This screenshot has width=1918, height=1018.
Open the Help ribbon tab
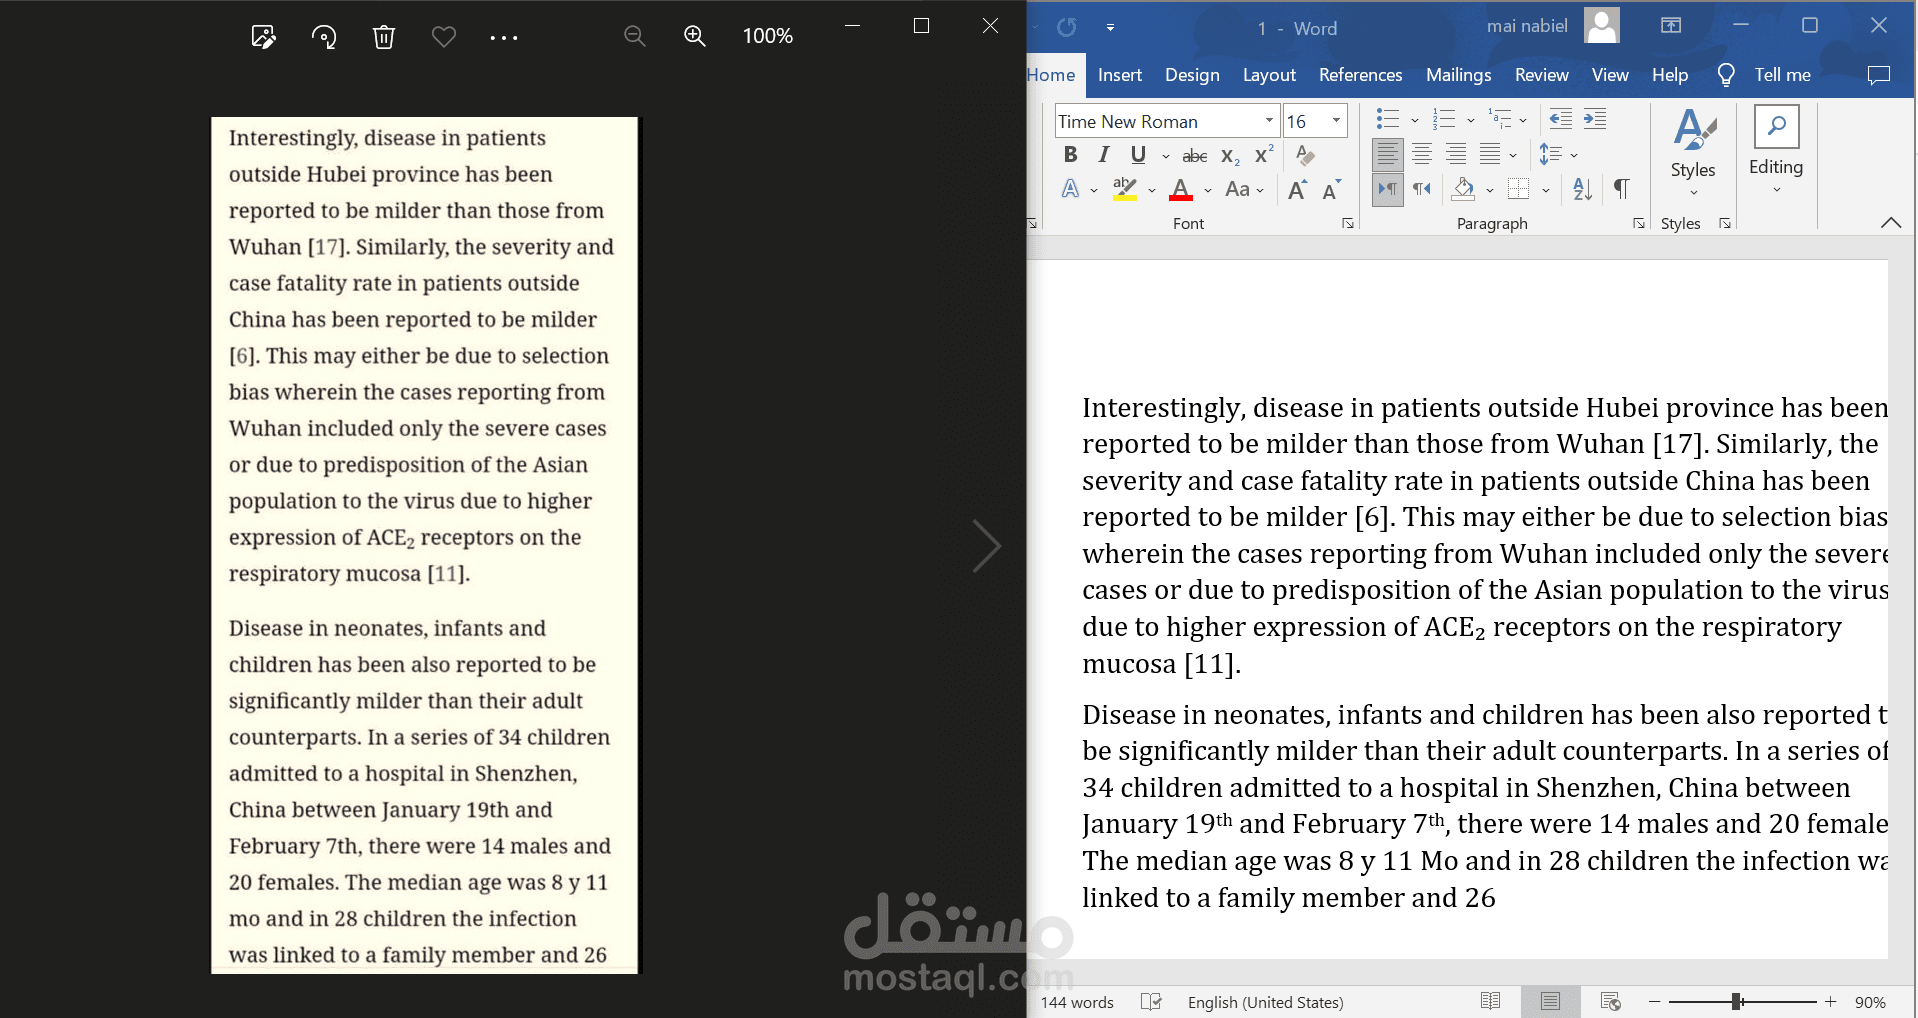(x=1670, y=75)
